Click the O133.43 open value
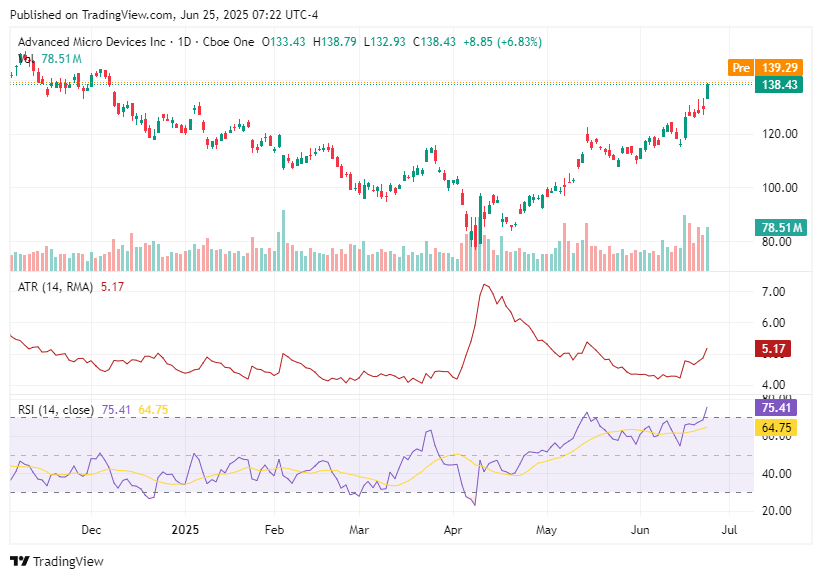This screenshot has height=579, width=822. pyautogui.click(x=283, y=42)
